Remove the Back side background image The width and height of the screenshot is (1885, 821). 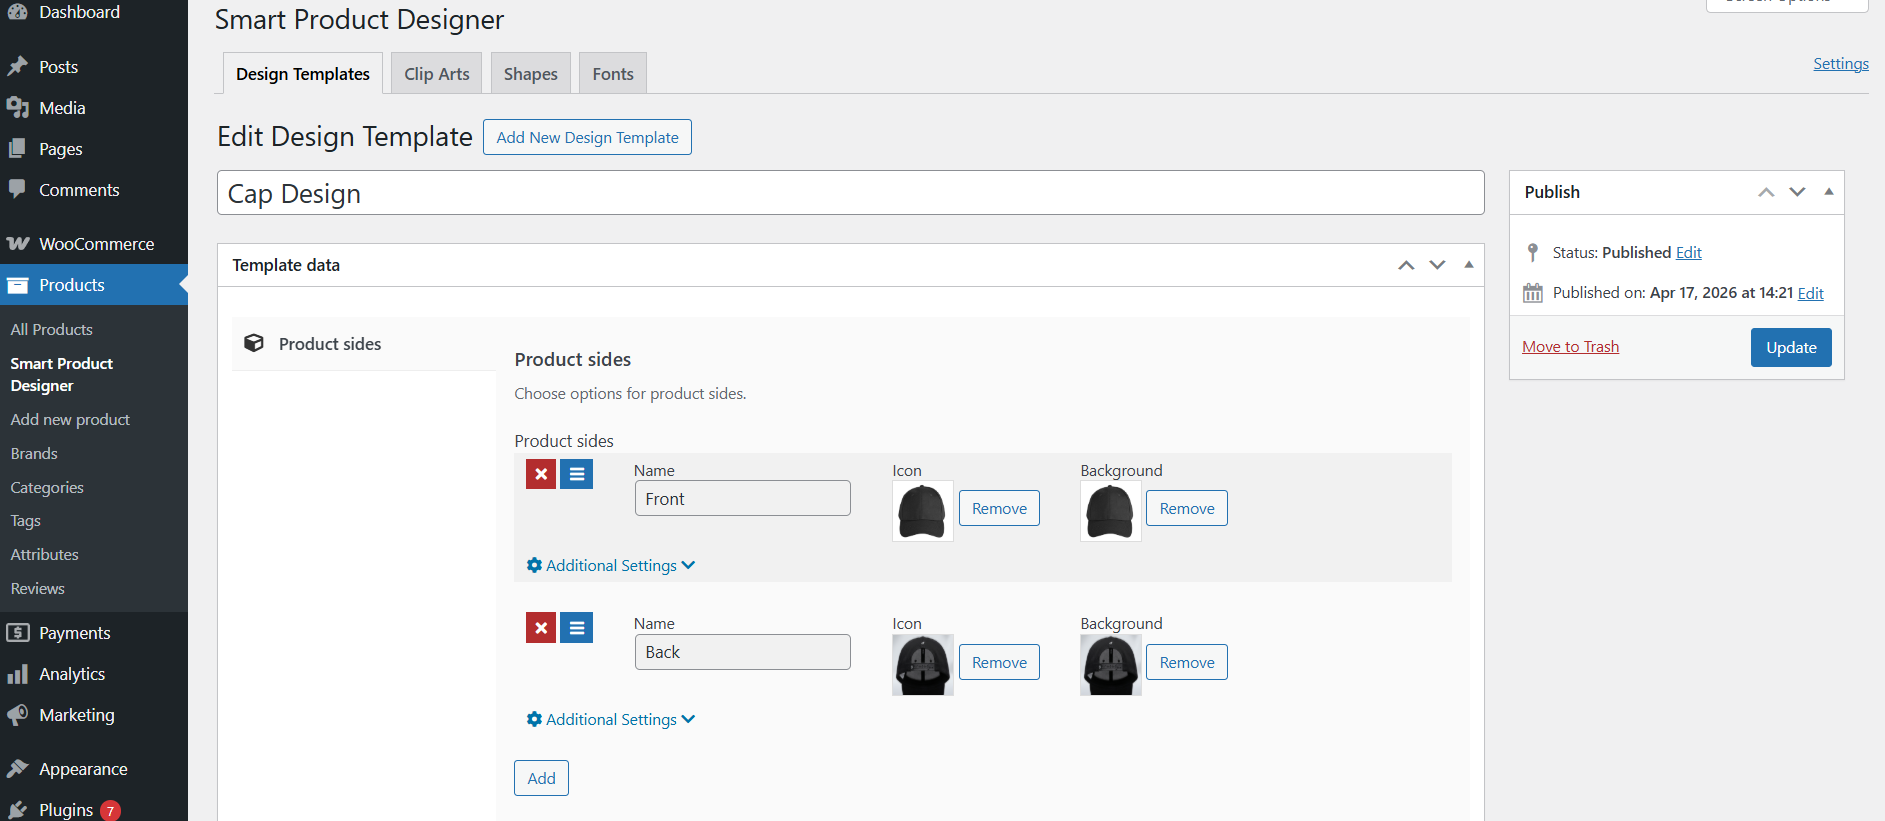coord(1187,662)
